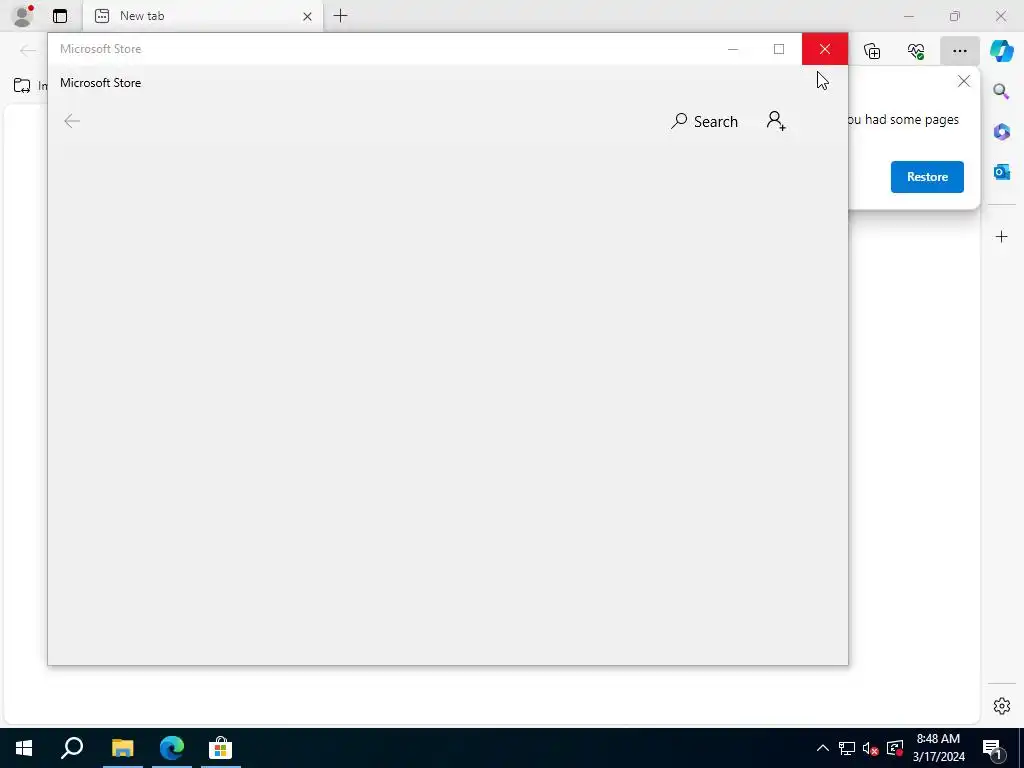The image size is (1024, 768).
Task: Switch to Microsoft Store on taskbar
Action: pyautogui.click(x=221, y=748)
